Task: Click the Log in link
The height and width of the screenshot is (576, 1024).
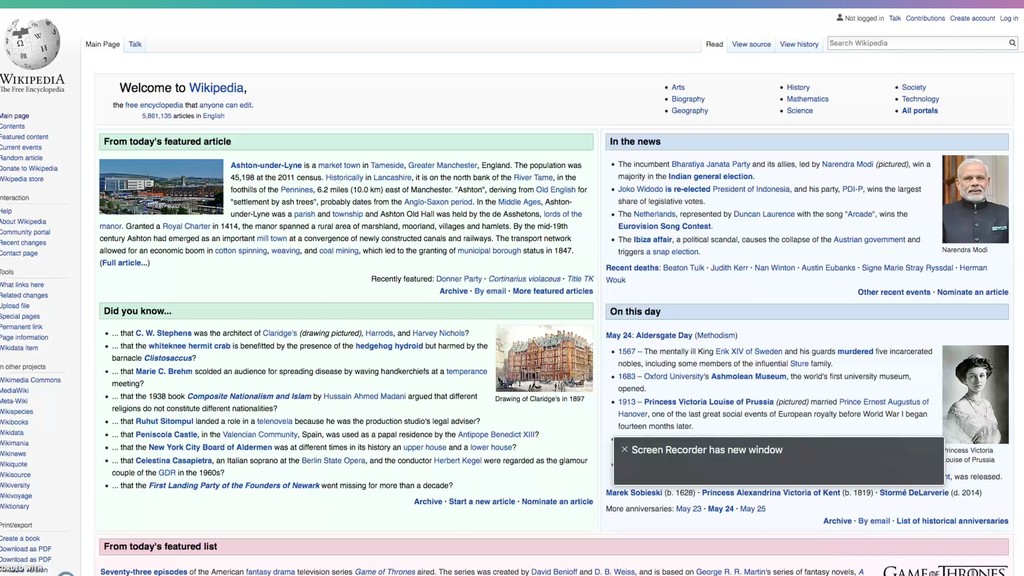Action: pos(1009,18)
